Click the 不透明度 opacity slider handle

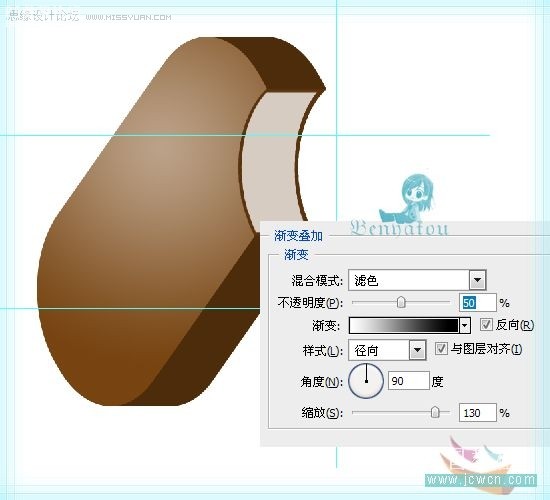point(401,302)
